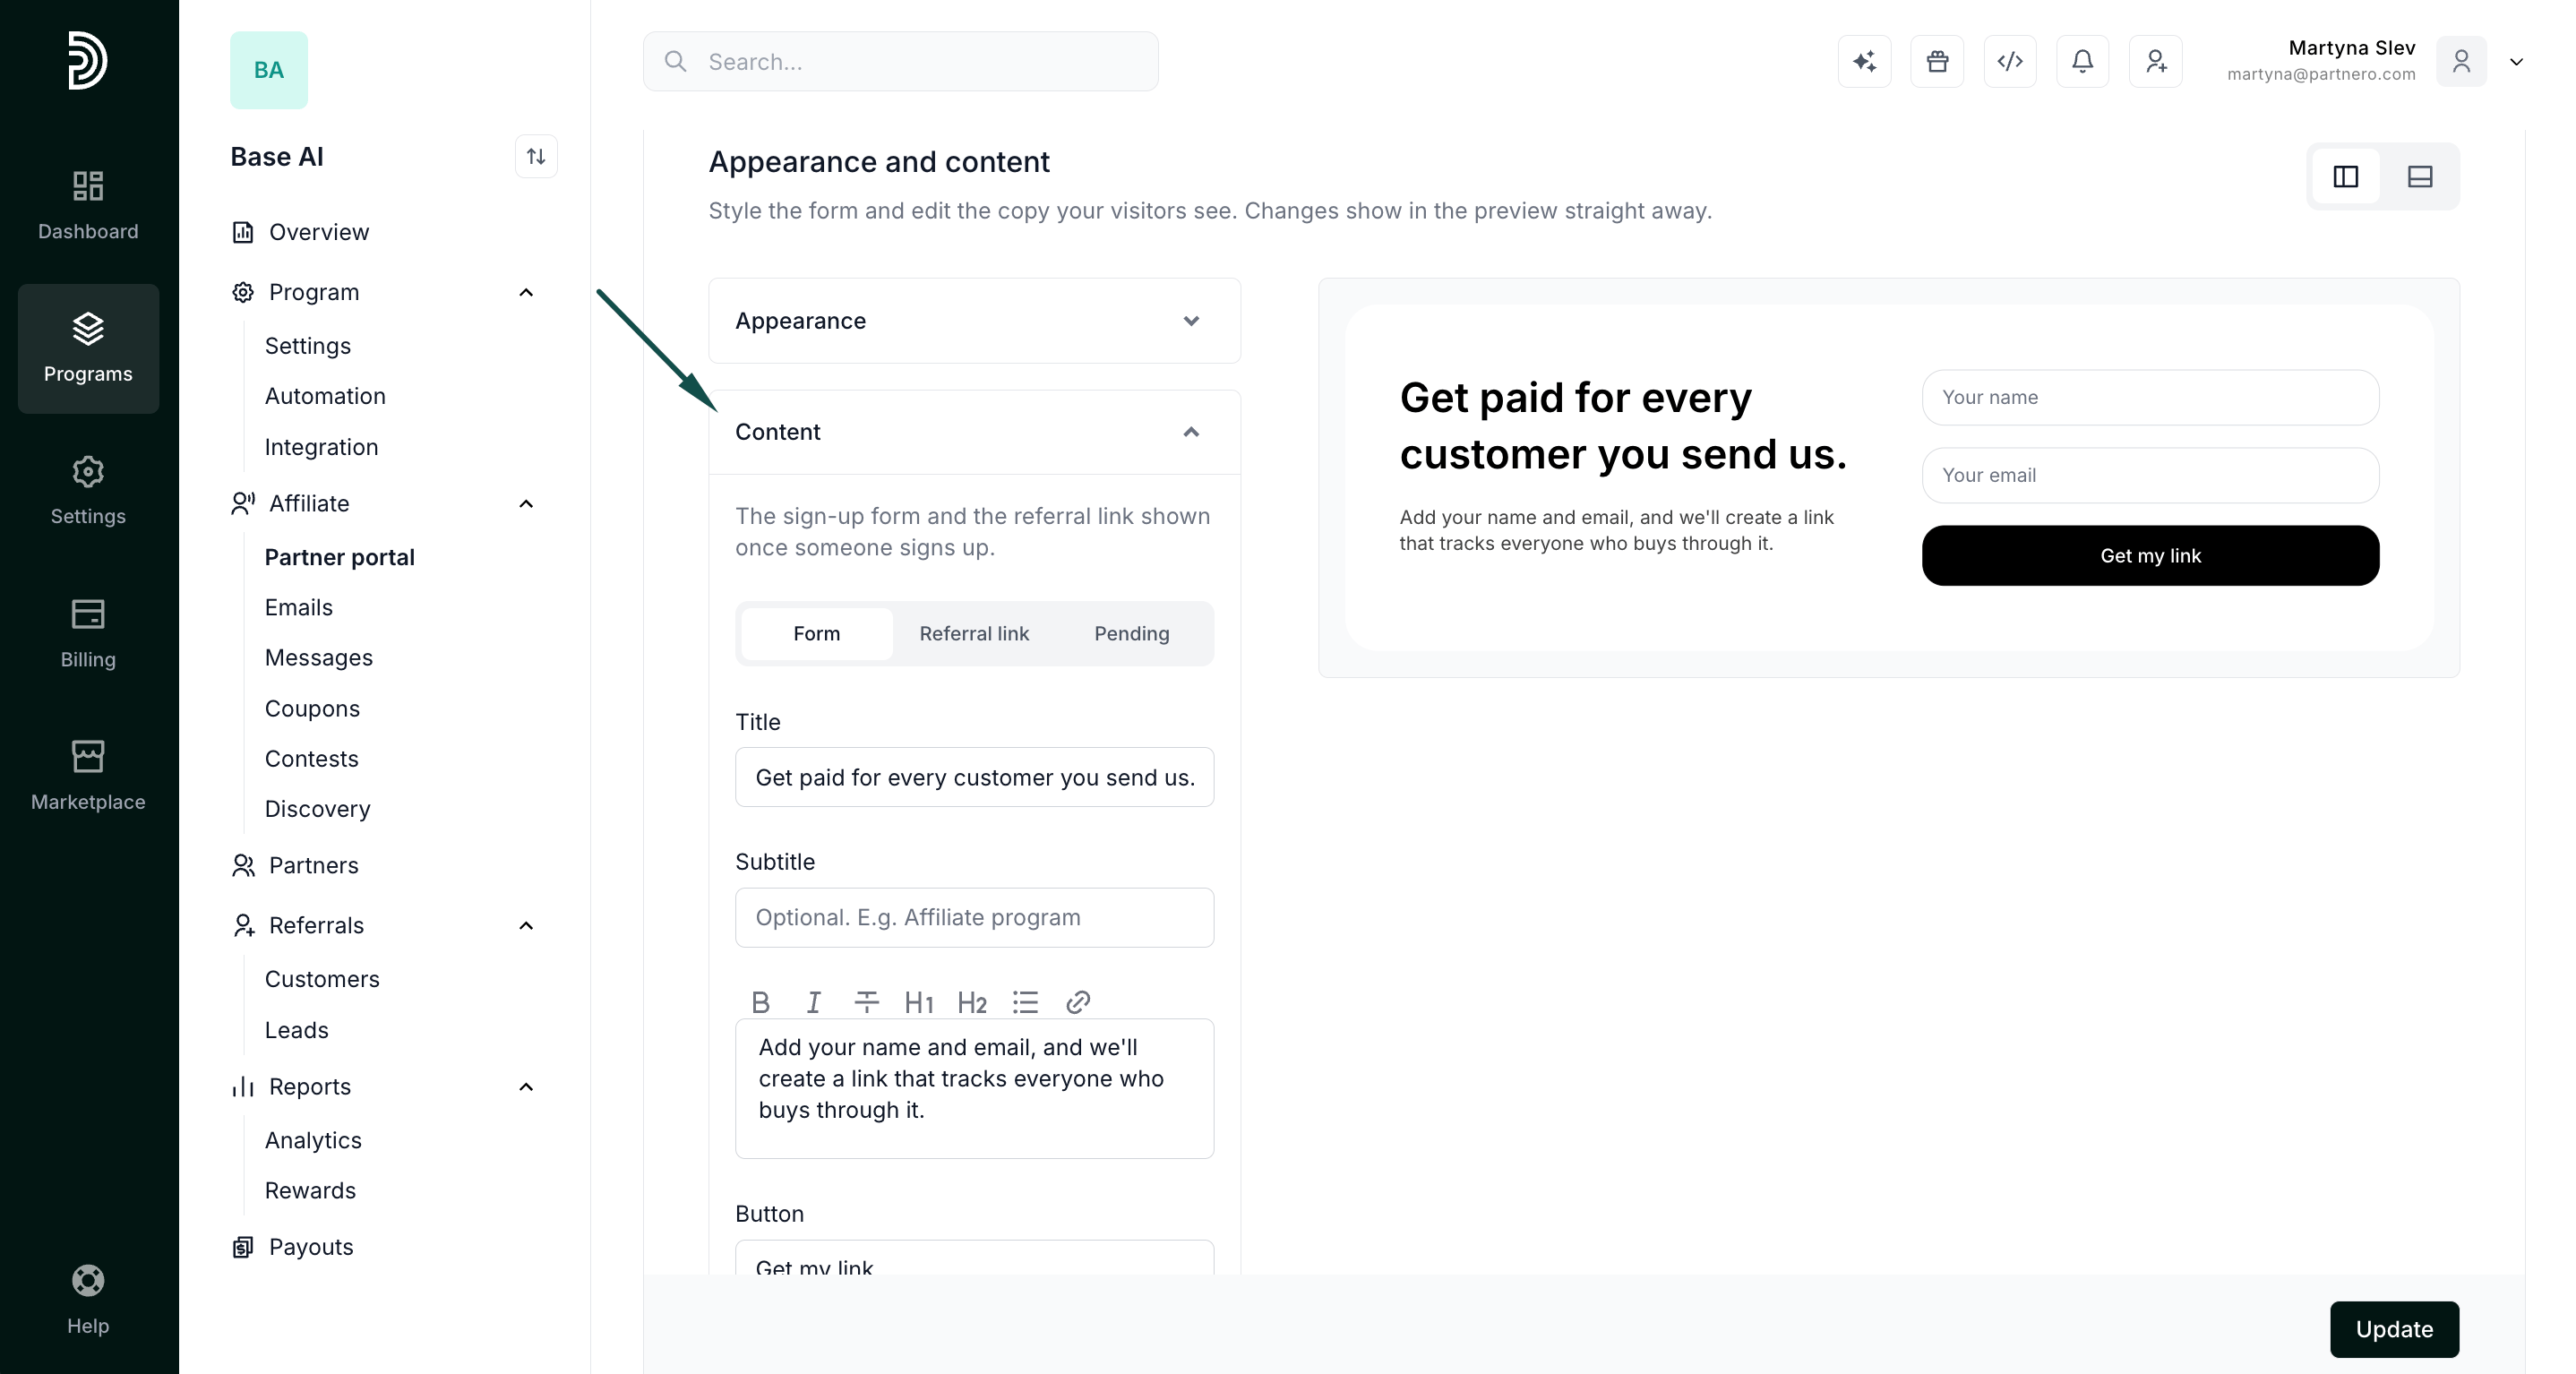Click Your name preview field
This screenshot has width=2576, height=1374.
(2150, 397)
